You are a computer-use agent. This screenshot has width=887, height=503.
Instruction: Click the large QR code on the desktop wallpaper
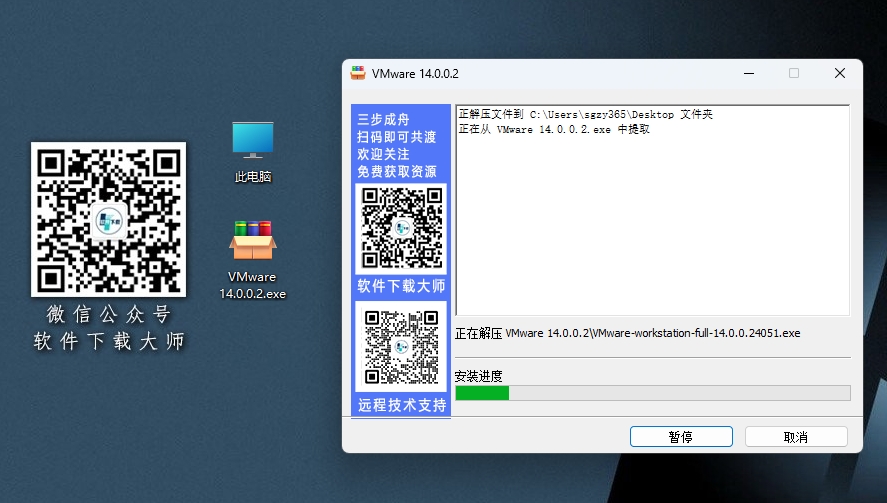[109, 220]
